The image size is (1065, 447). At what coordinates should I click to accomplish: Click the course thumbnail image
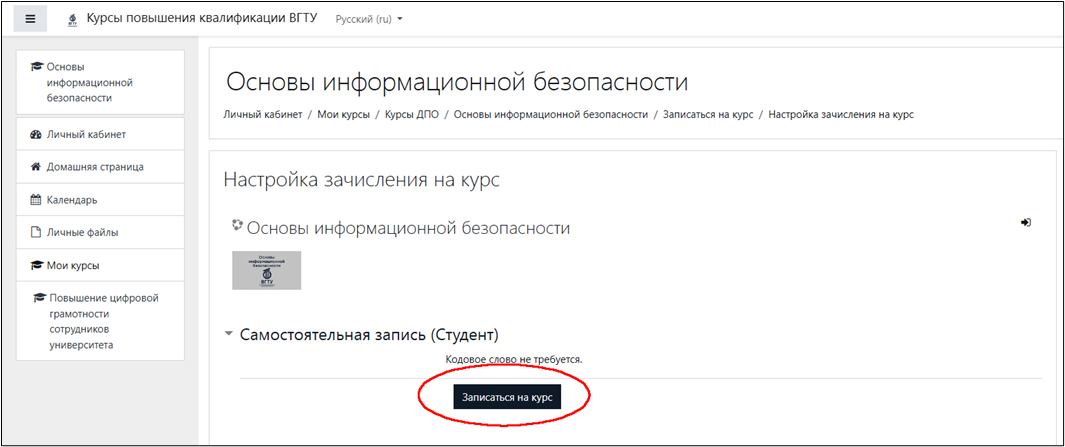266,270
